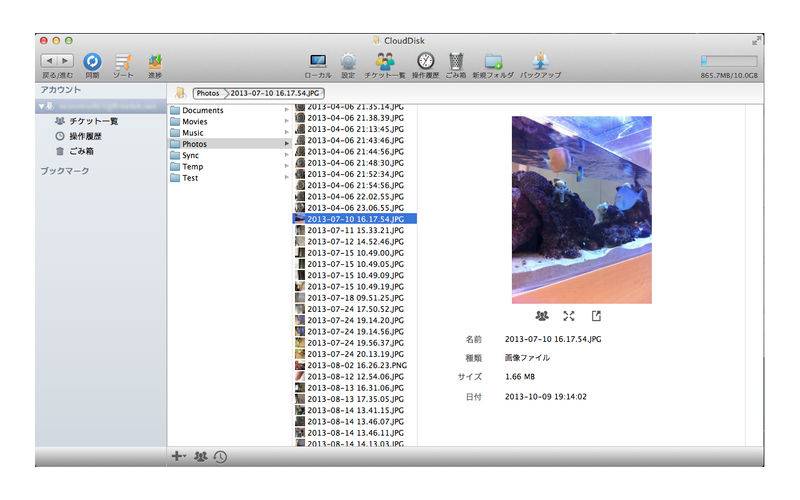This screenshot has height=500, width=800.
Task: Select file 2013-04-06 21.43.46.JPG
Action: point(355,140)
